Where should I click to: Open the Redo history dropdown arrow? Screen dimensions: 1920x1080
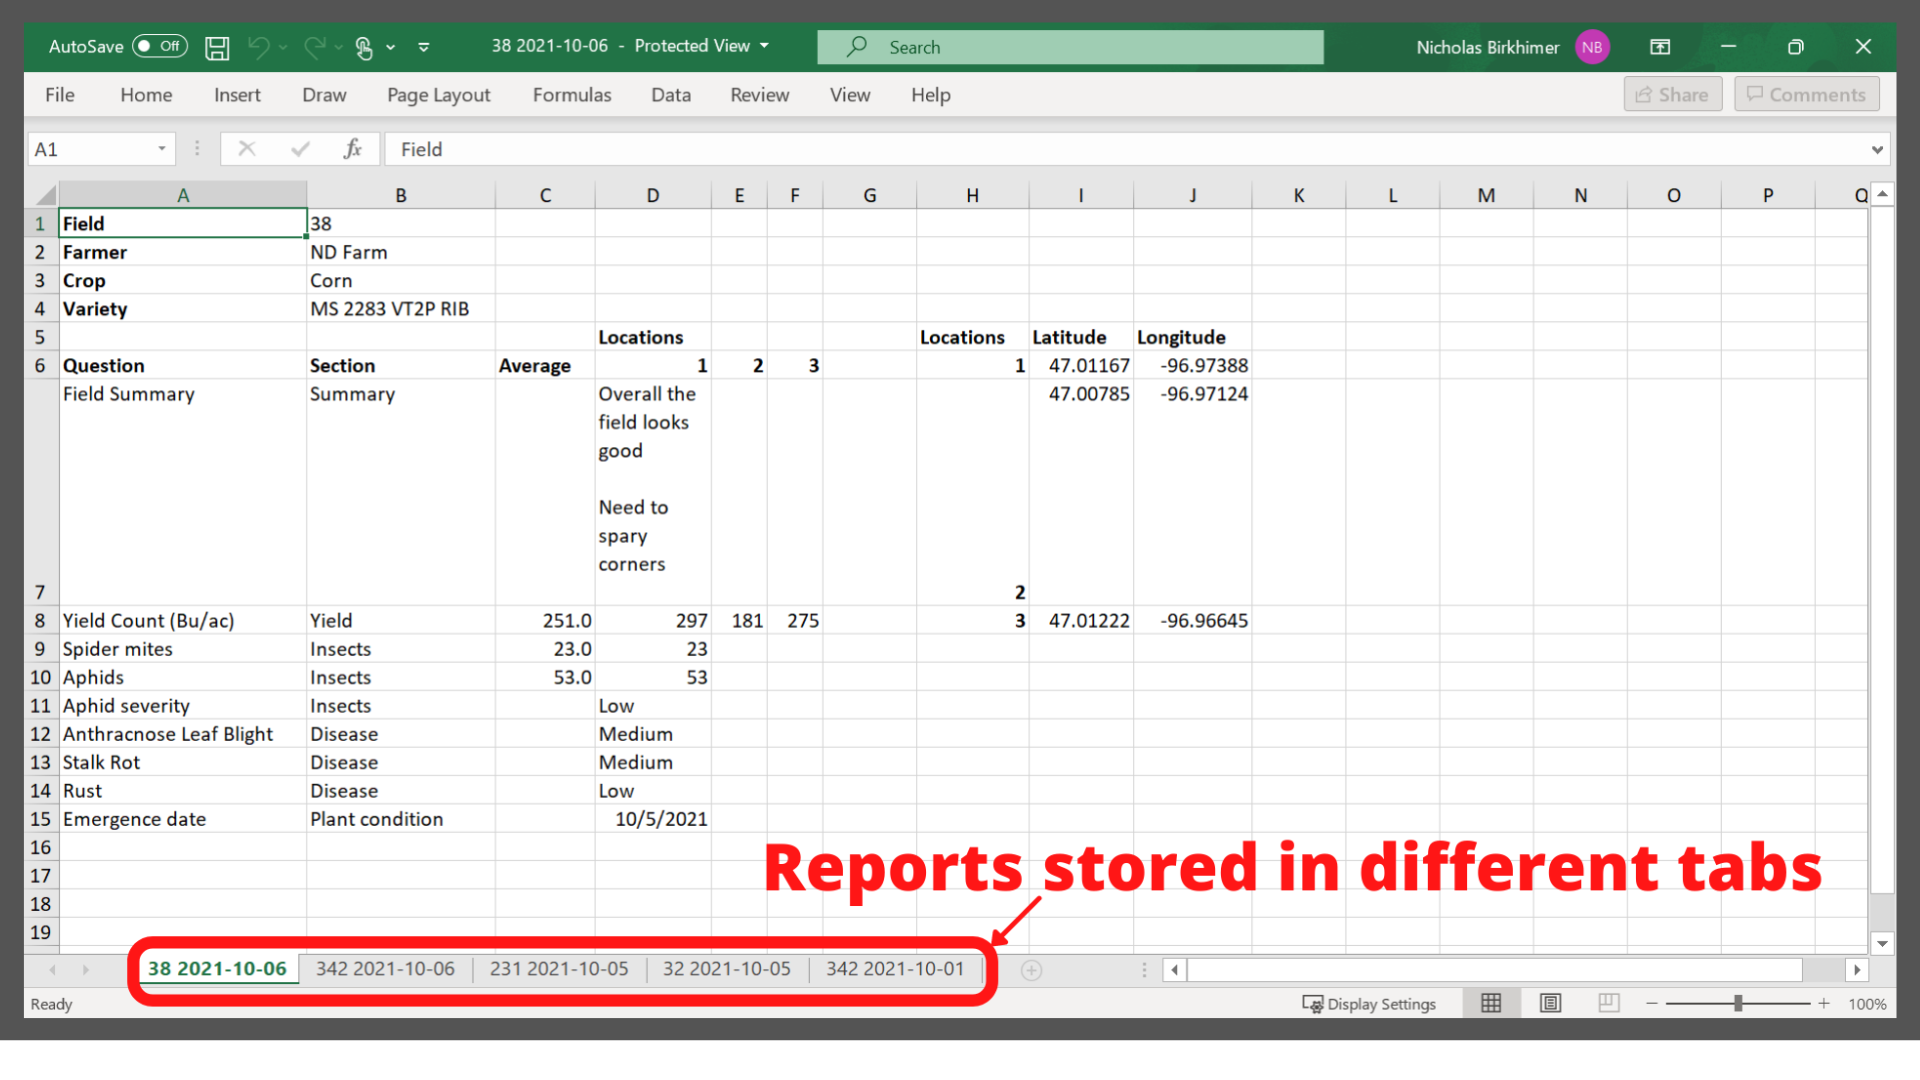[x=339, y=47]
